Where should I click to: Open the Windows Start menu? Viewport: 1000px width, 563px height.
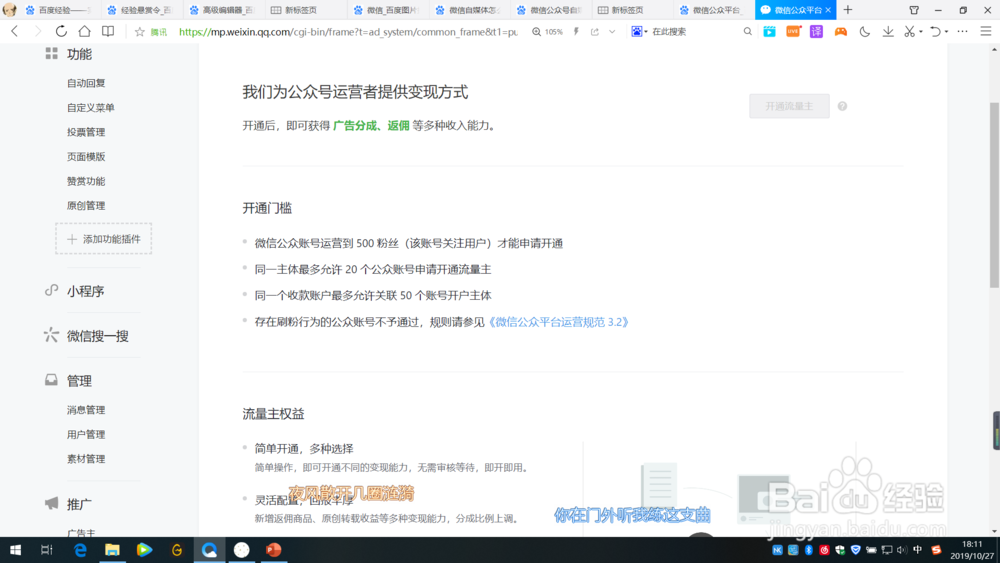pyautogui.click(x=15, y=550)
